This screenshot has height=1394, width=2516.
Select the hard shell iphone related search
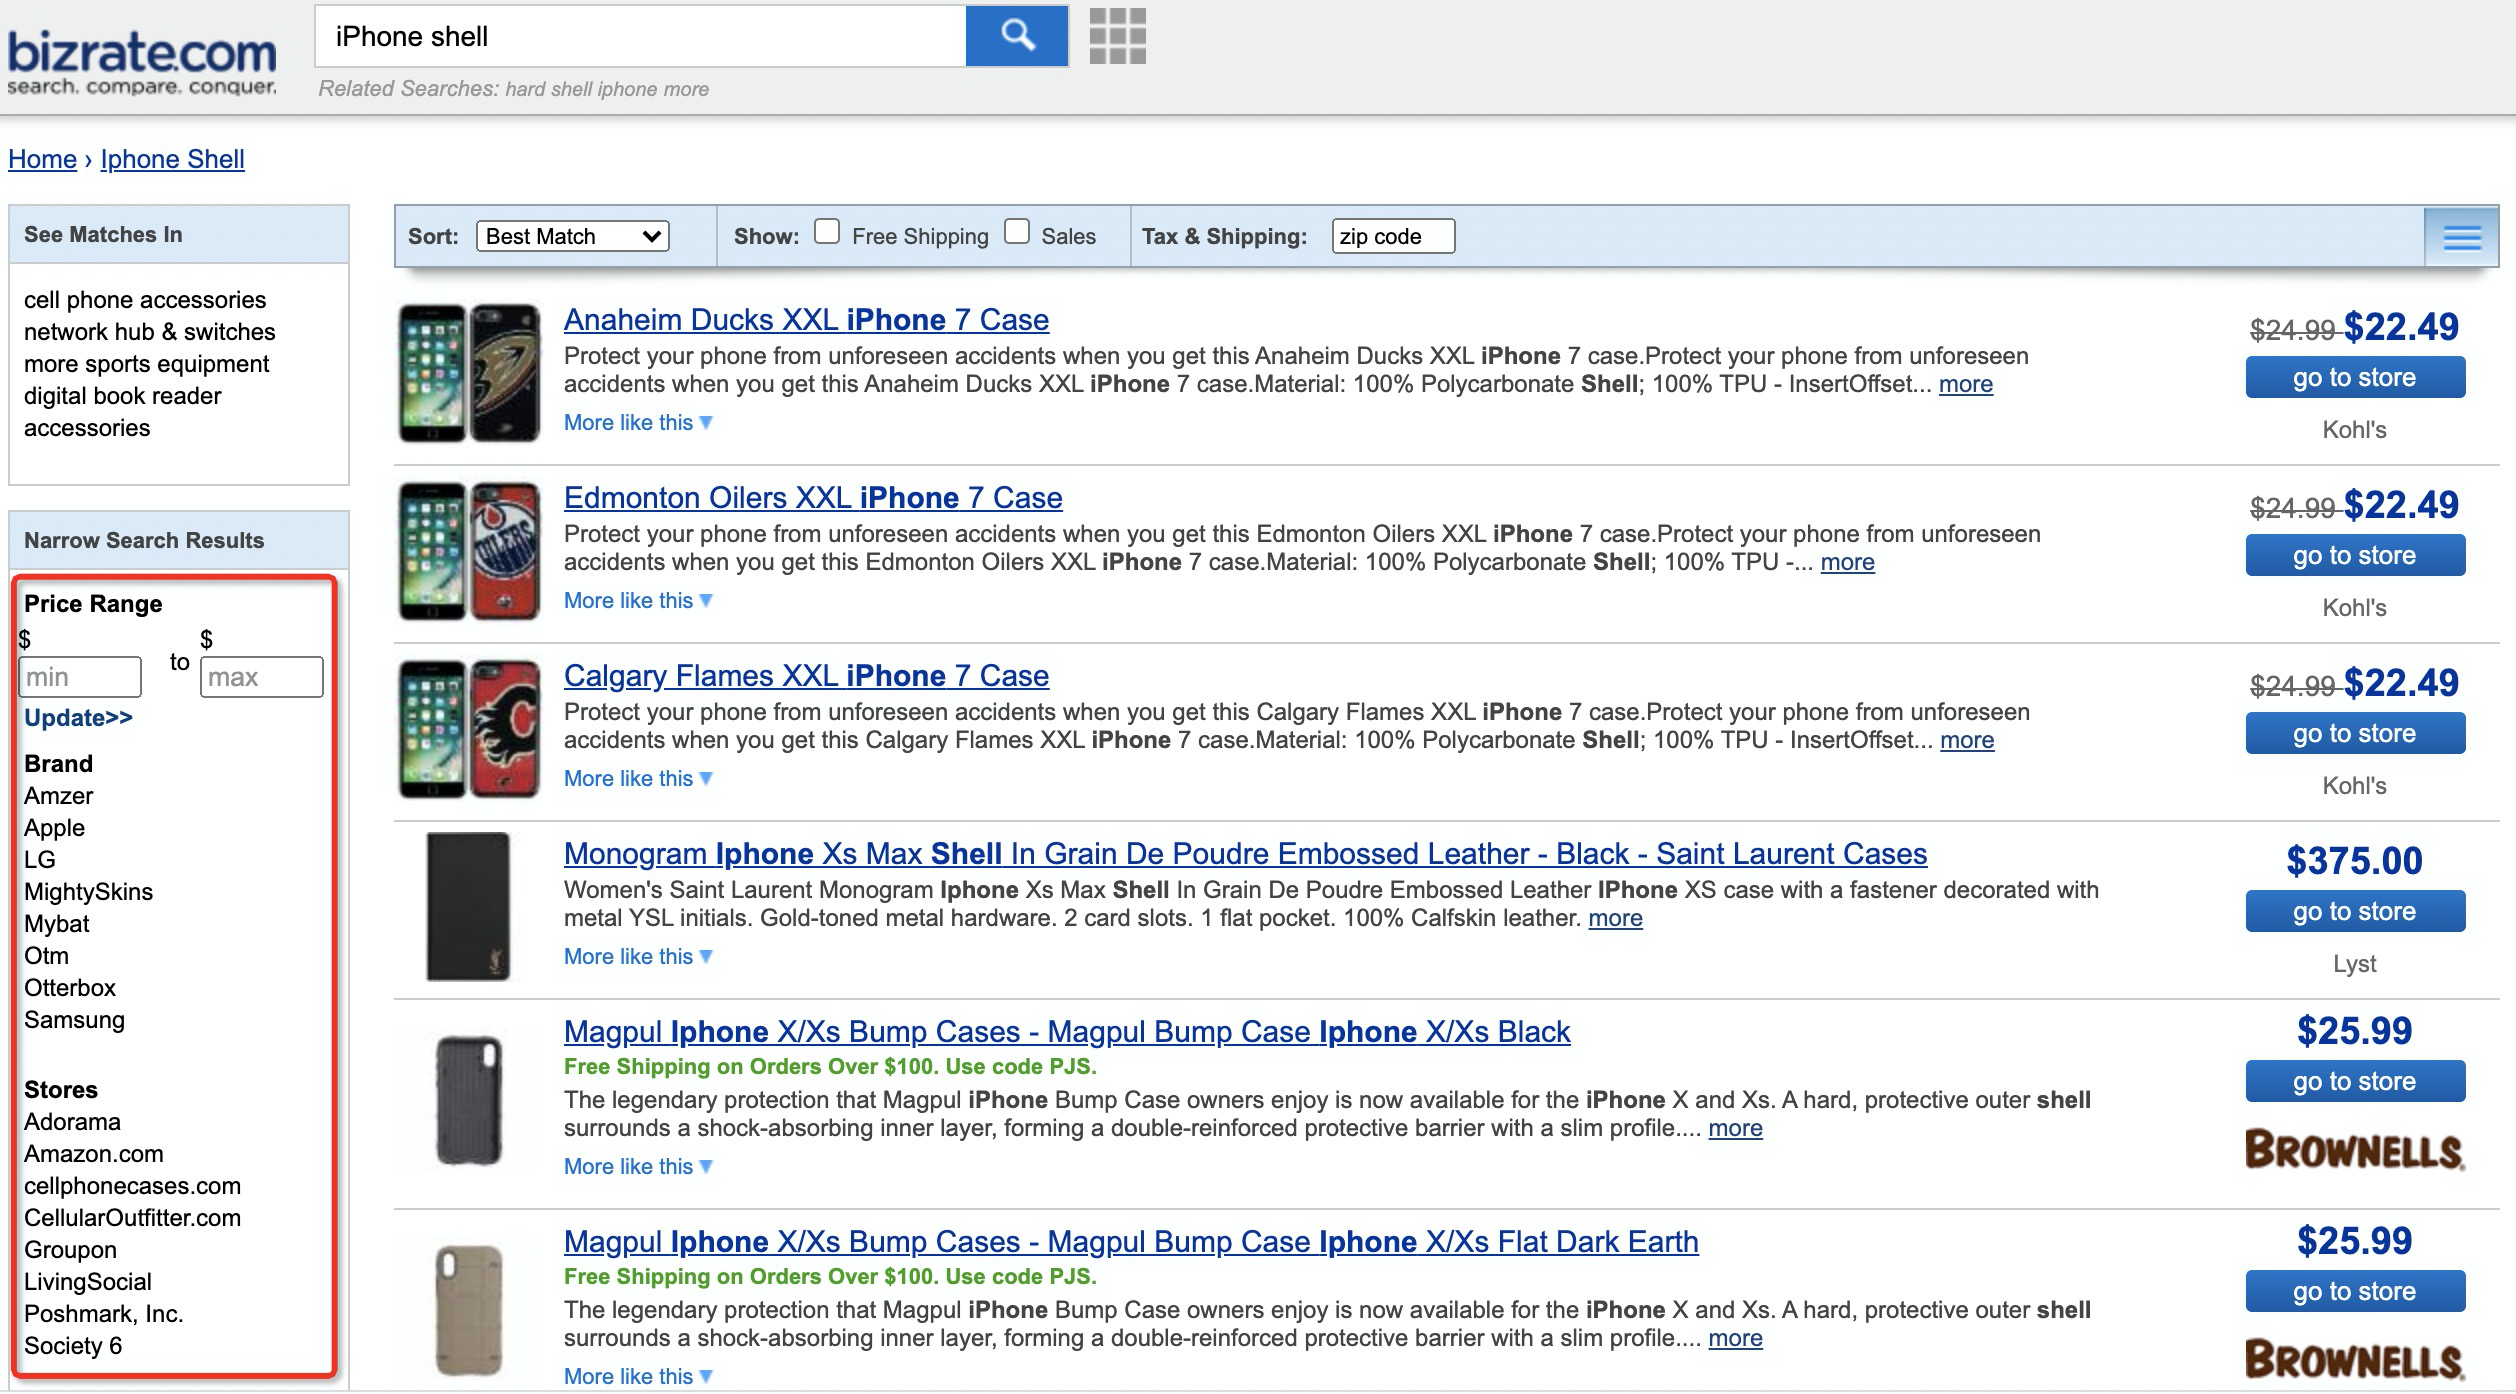581,89
